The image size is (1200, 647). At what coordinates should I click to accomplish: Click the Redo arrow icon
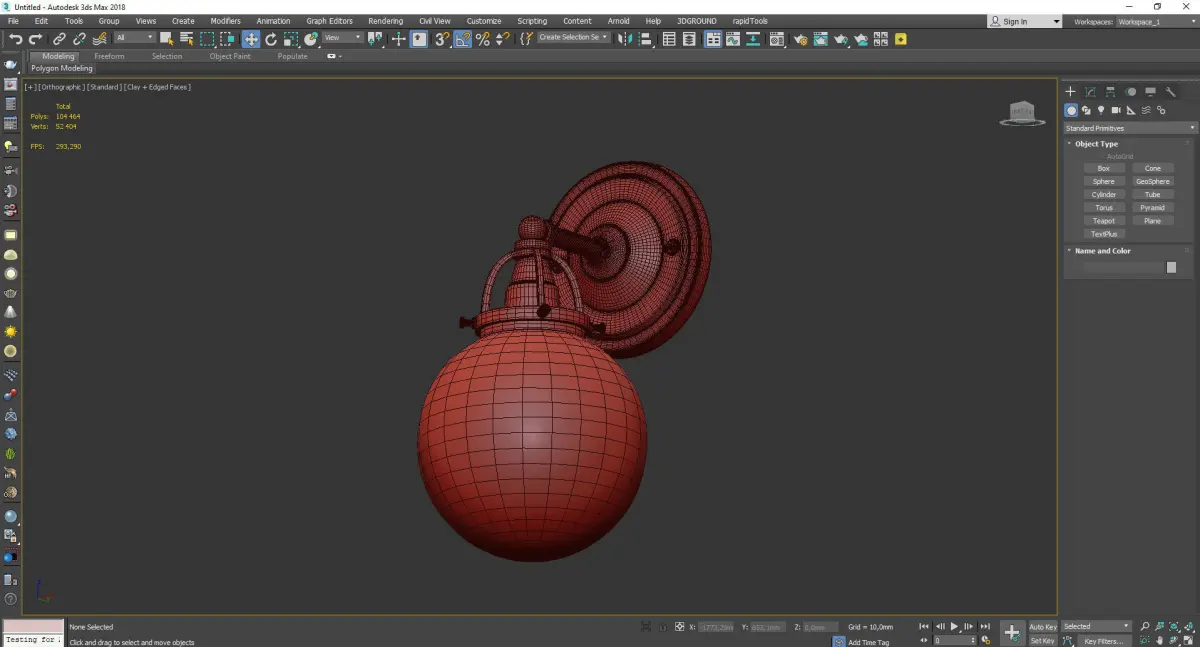(x=35, y=39)
